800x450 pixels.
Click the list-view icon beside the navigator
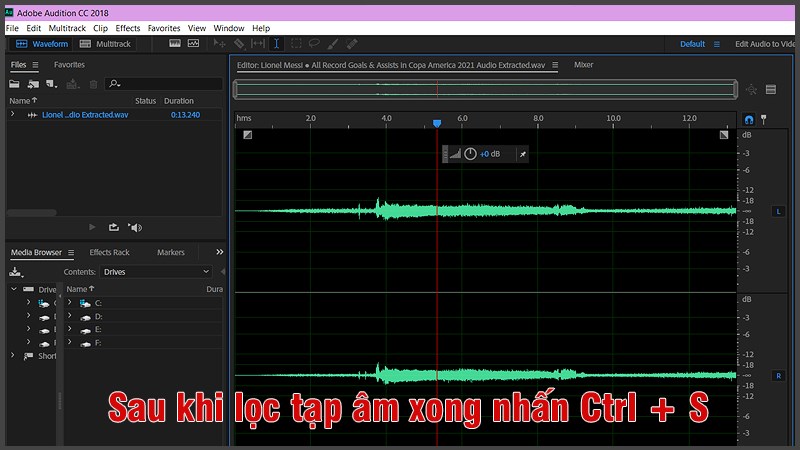771,90
